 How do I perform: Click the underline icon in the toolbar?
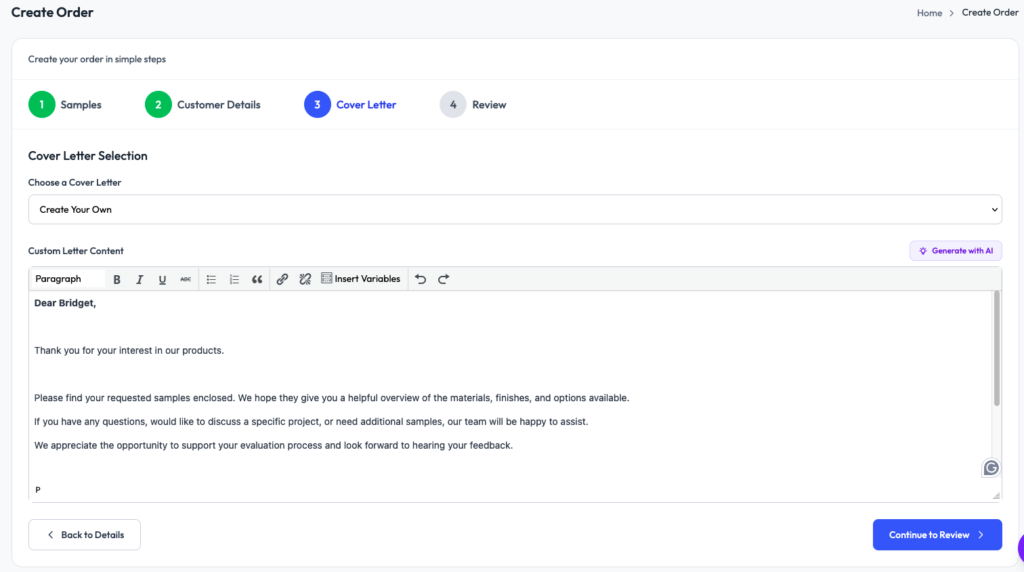[162, 279]
